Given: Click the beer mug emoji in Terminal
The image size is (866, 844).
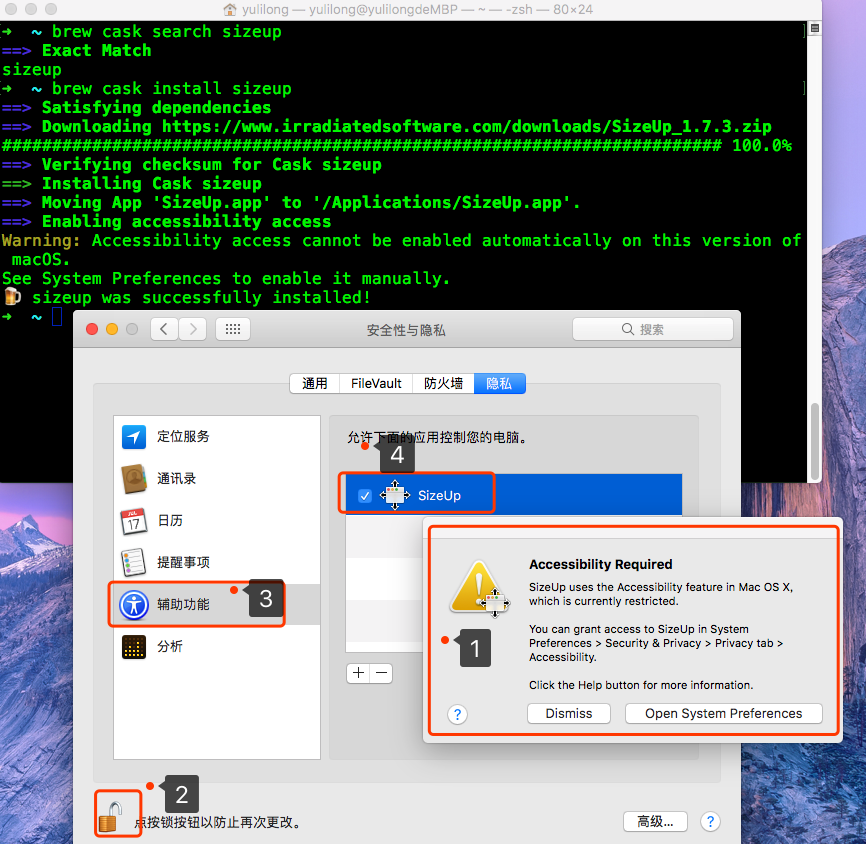Looking at the screenshot, I should (x=12, y=297).
